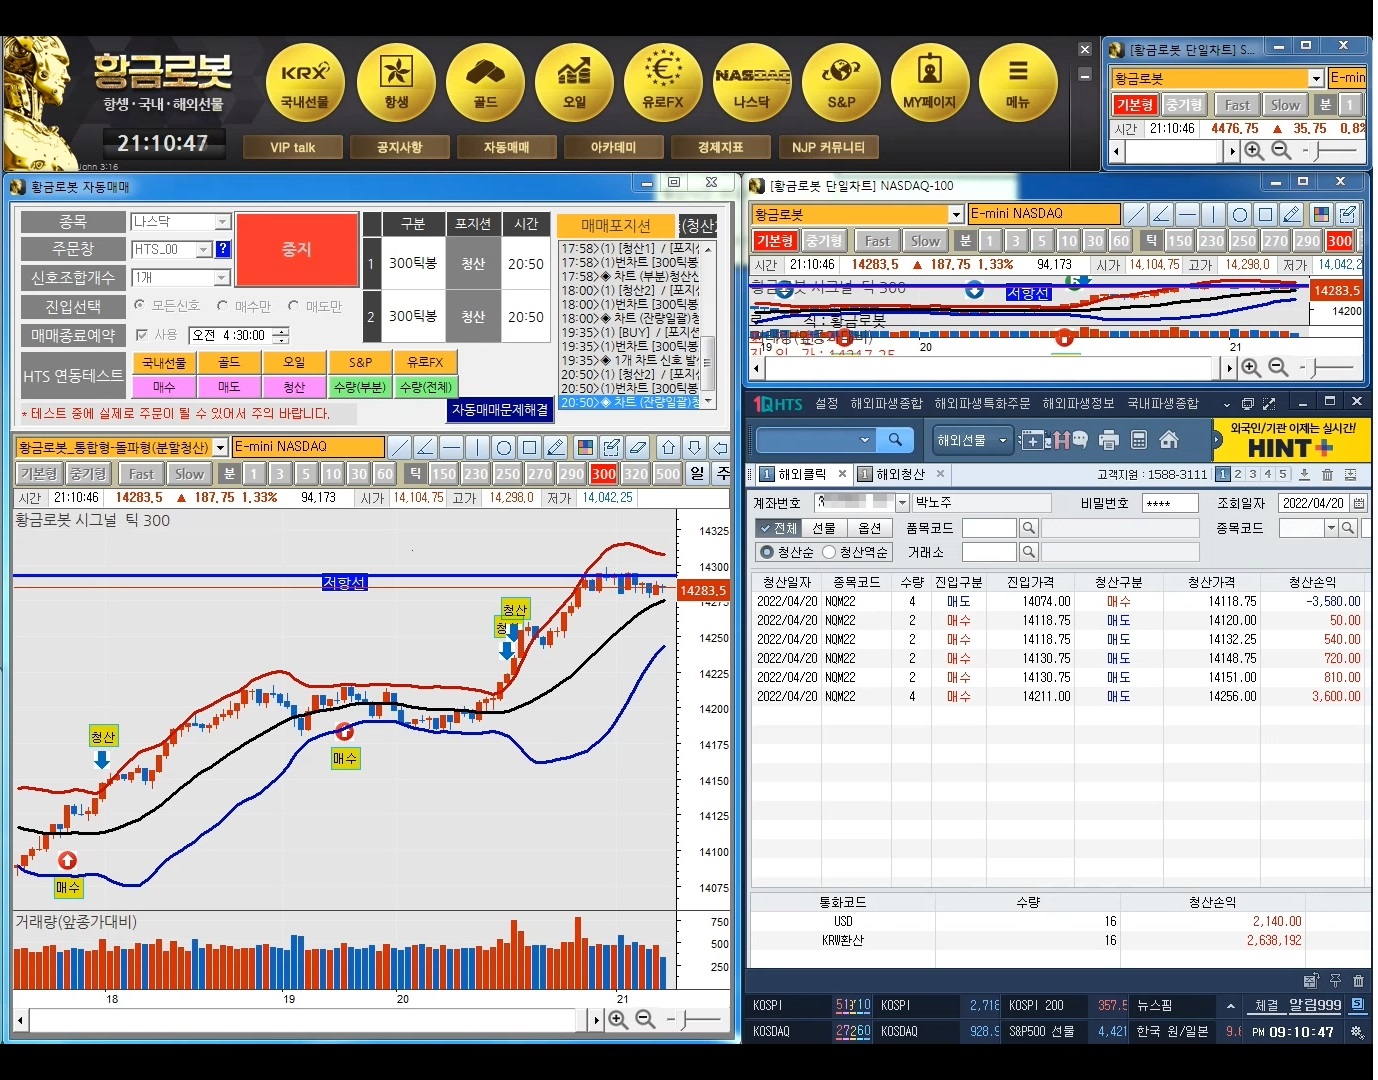Open the calculator icon in HTS toolbar

coord(1139,440)
